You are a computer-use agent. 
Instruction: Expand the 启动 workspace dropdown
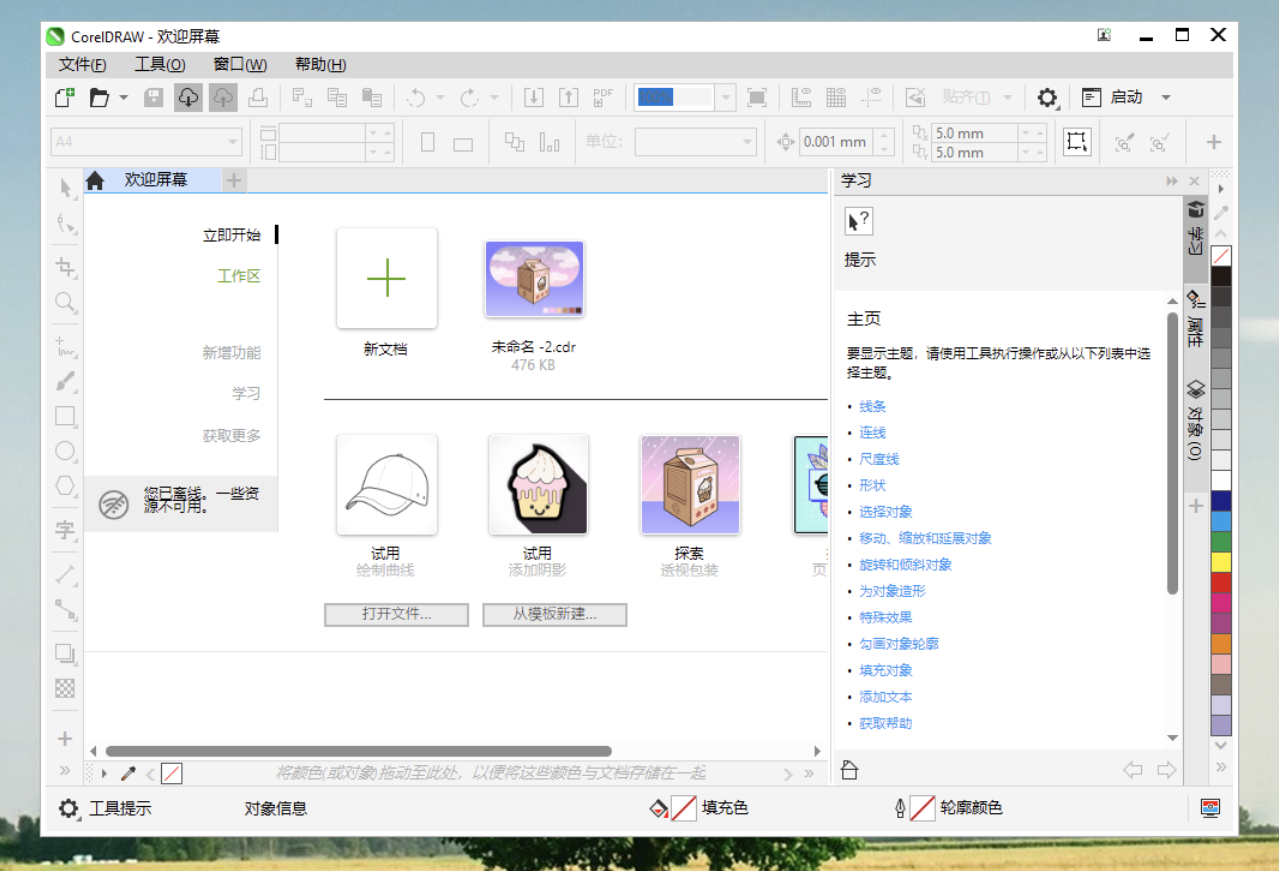click(1166, 97)
